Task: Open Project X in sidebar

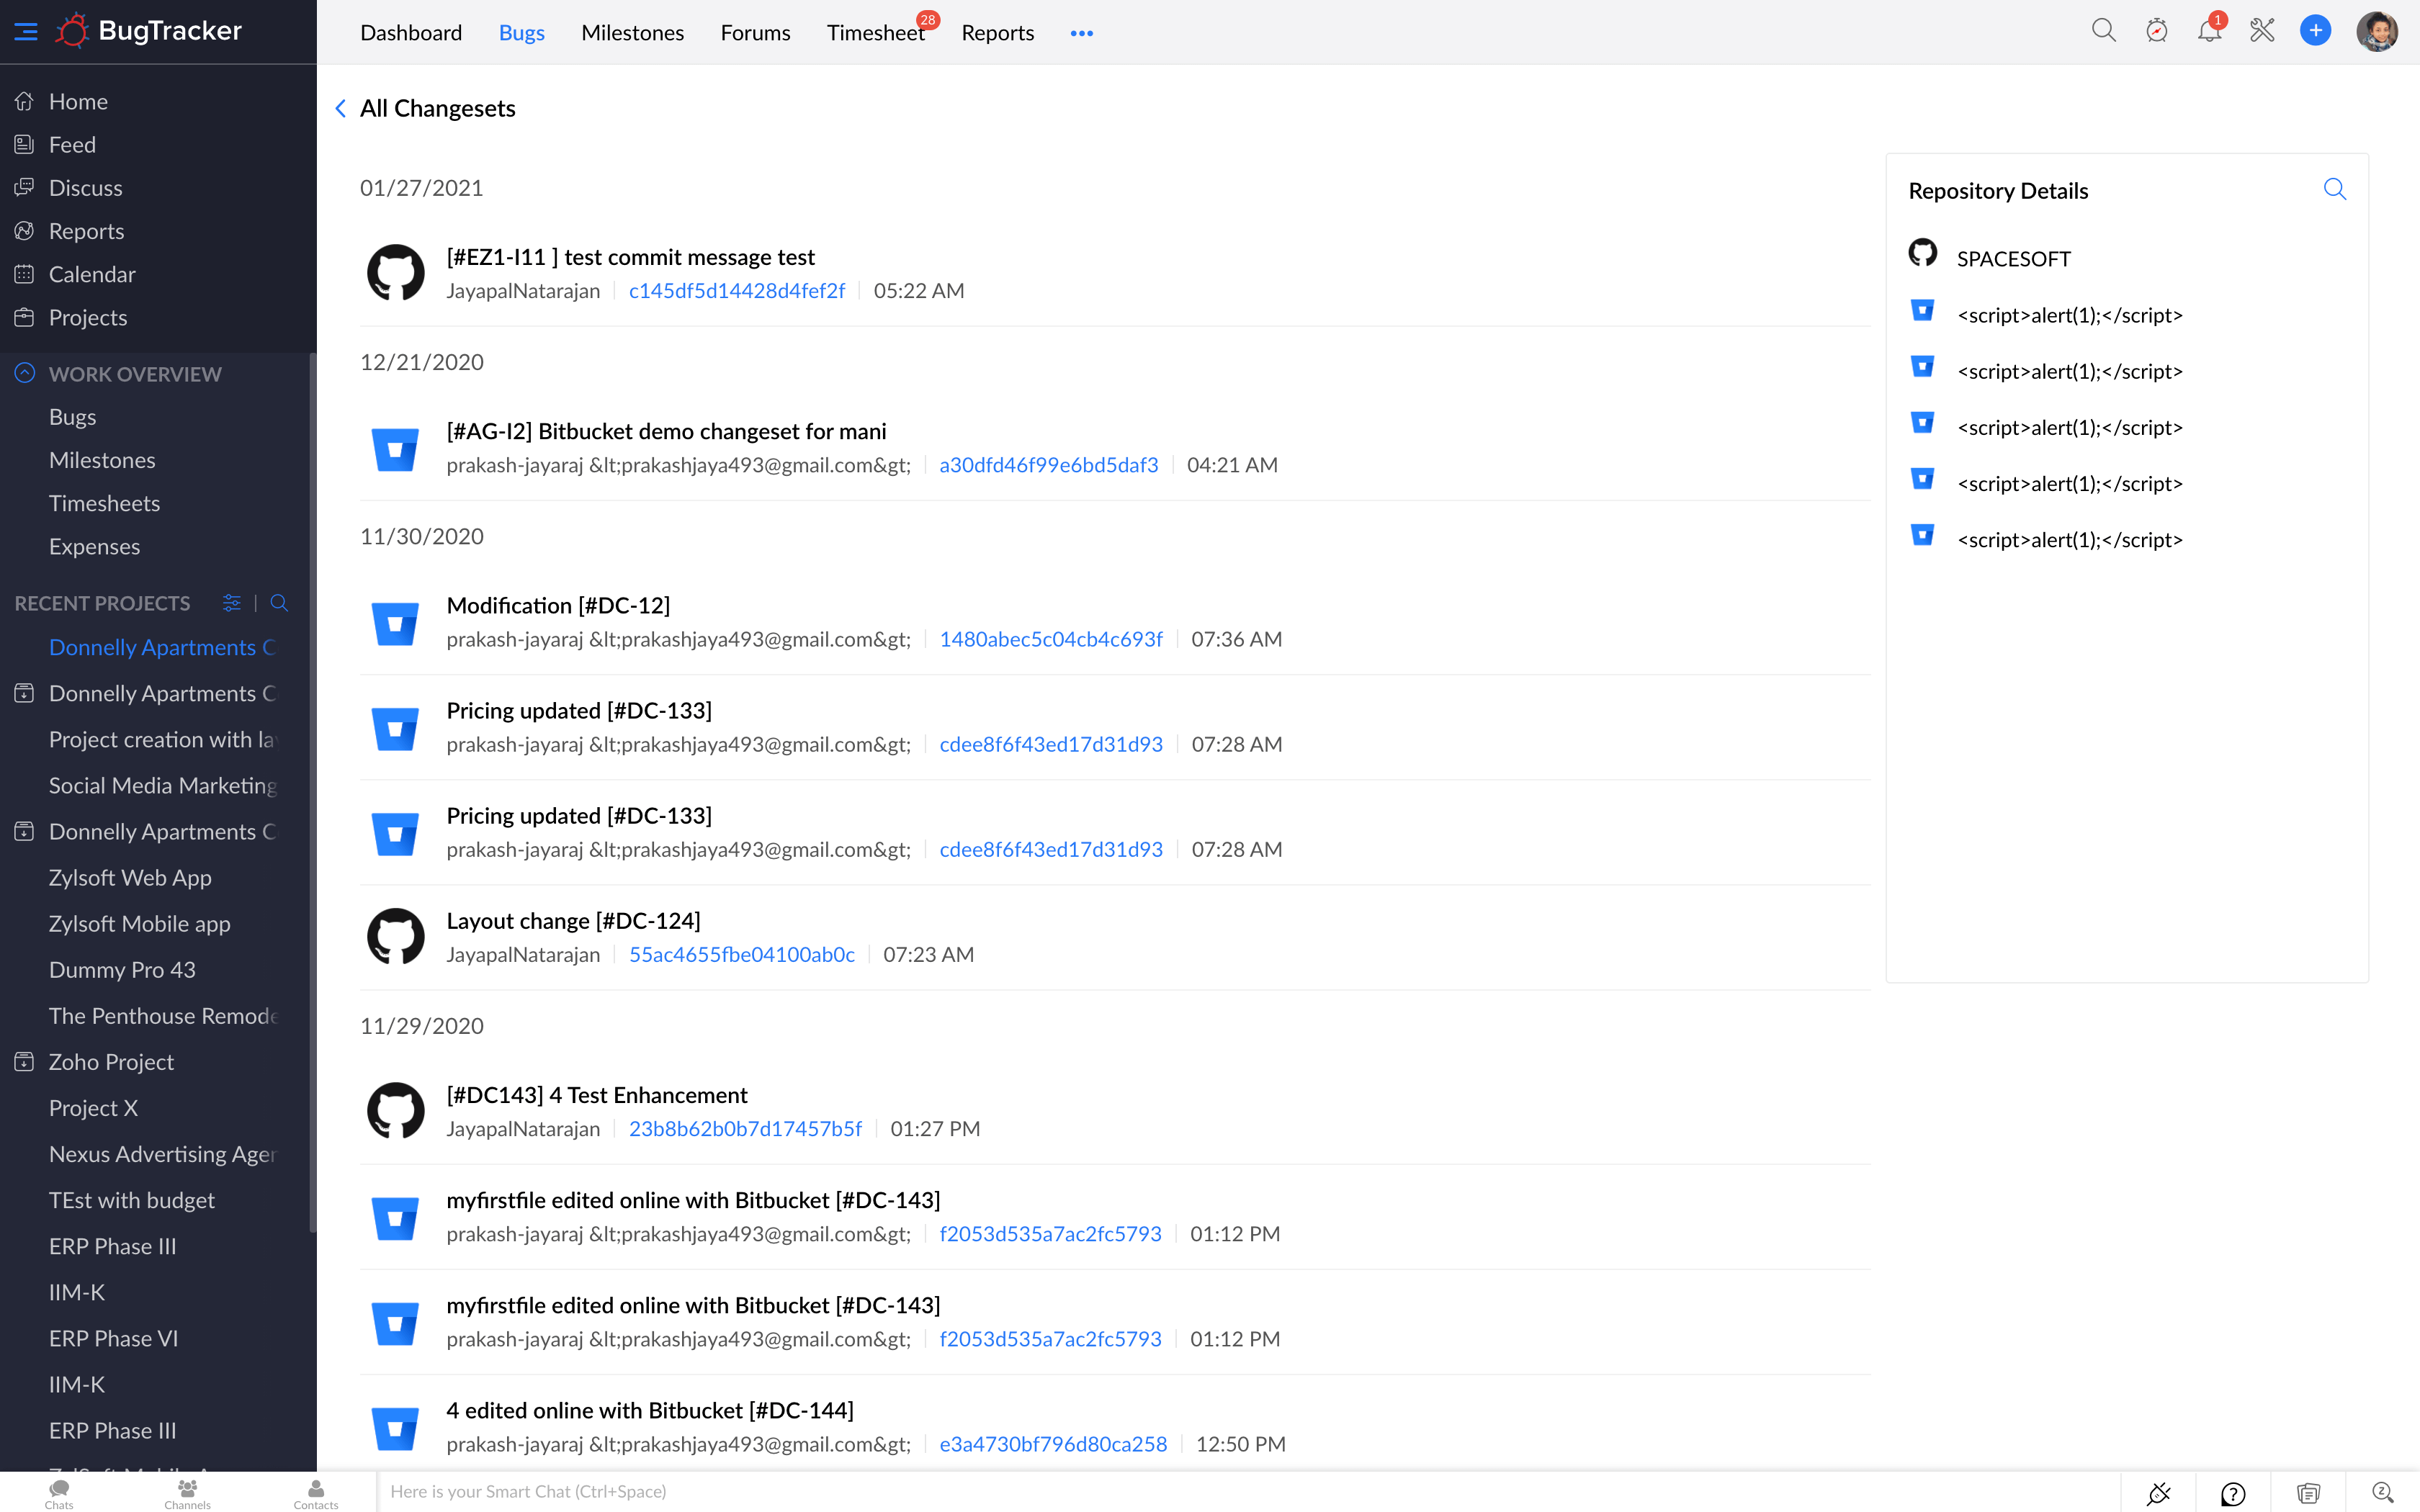Action: [93, 1108]
